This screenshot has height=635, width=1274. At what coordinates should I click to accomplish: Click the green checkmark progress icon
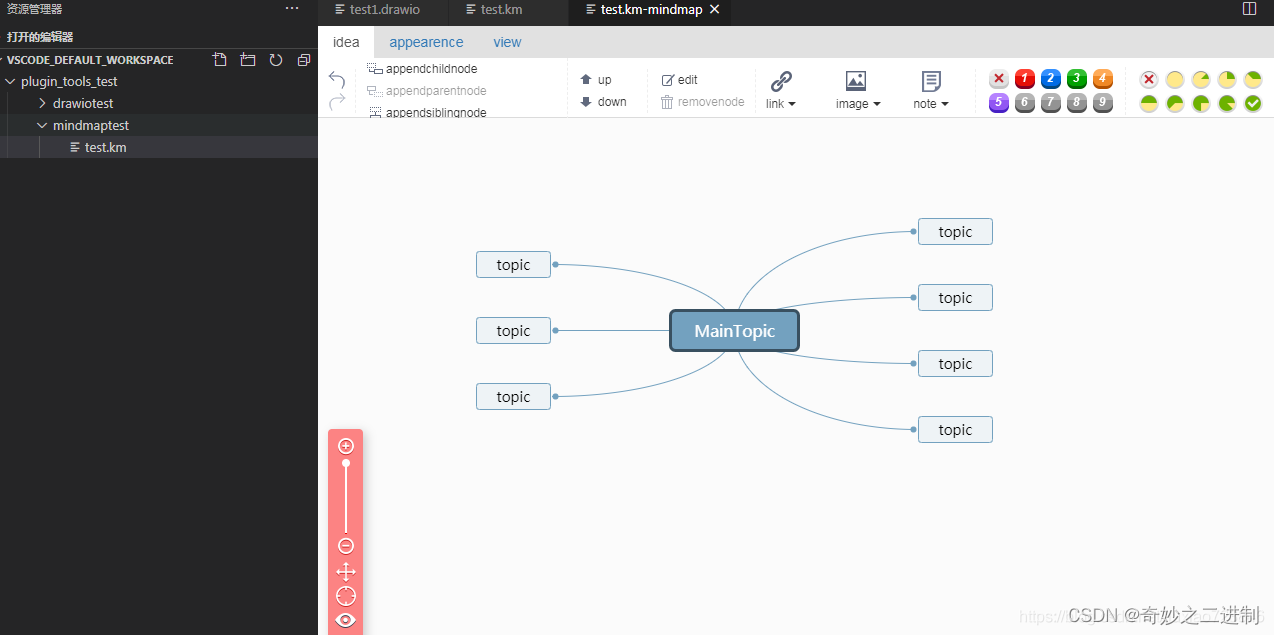point(1252,102)
